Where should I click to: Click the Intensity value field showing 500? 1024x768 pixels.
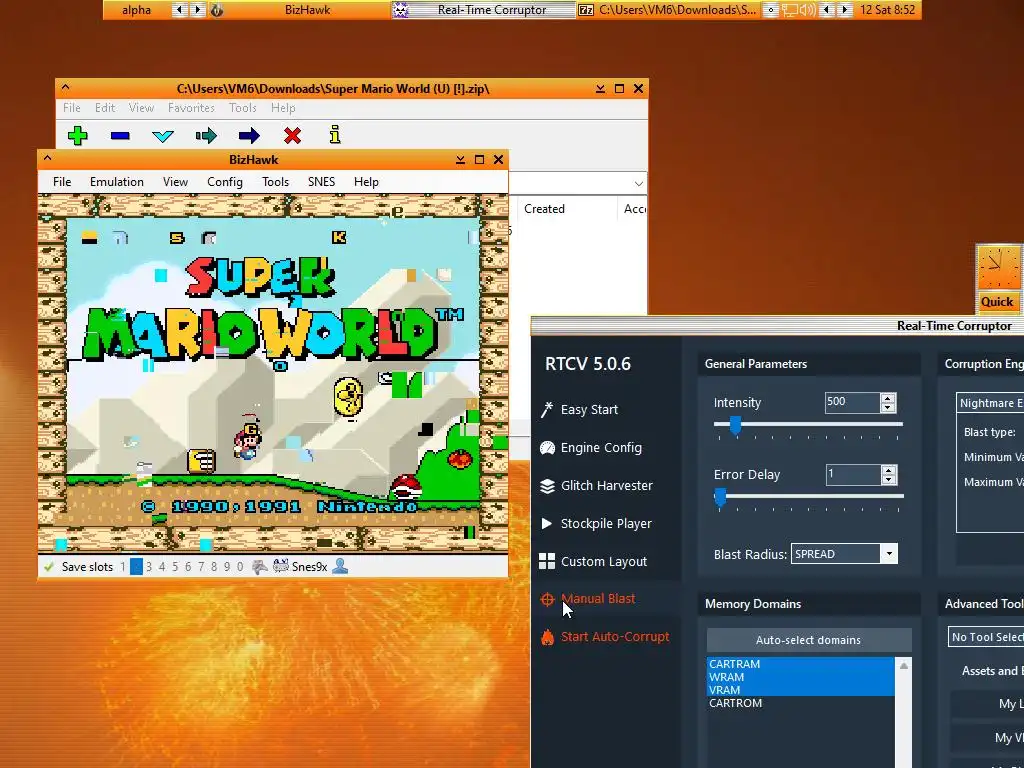tap(852, 402)
